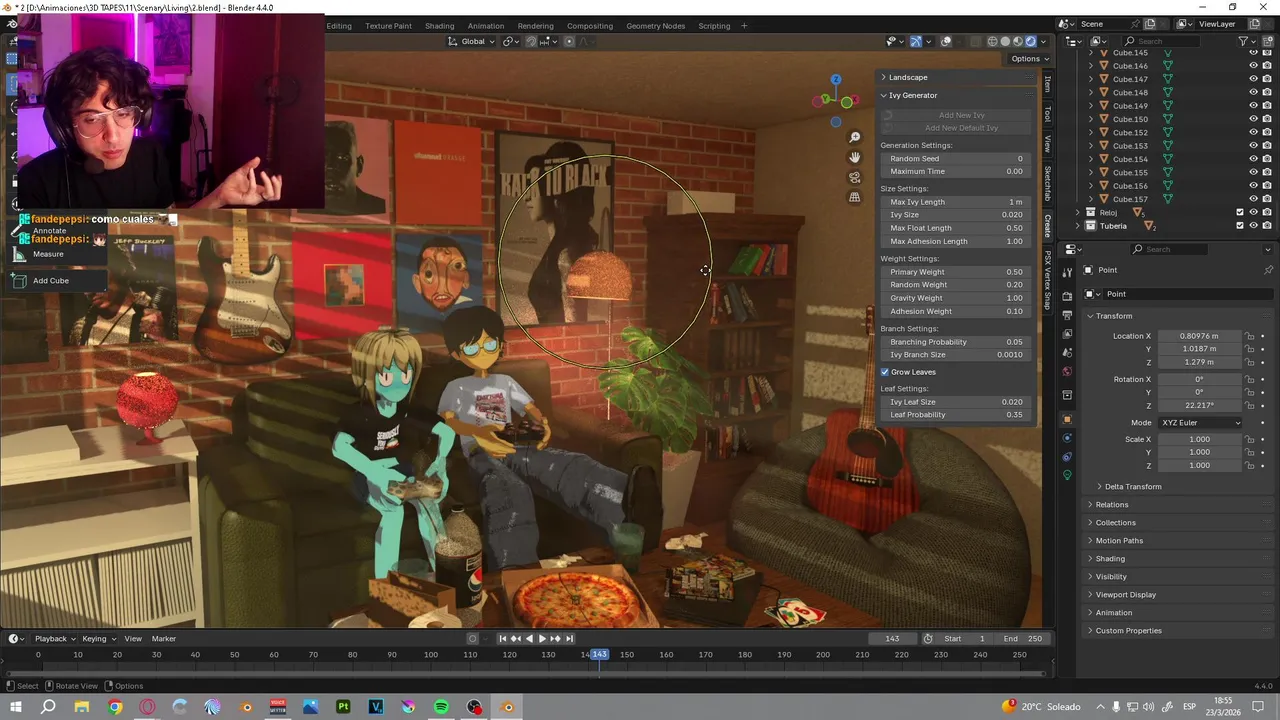Toggle snapping magnet in viewport header
Image resolution: width=1280 pixels, height=720 pixels.
coord(531,41)
